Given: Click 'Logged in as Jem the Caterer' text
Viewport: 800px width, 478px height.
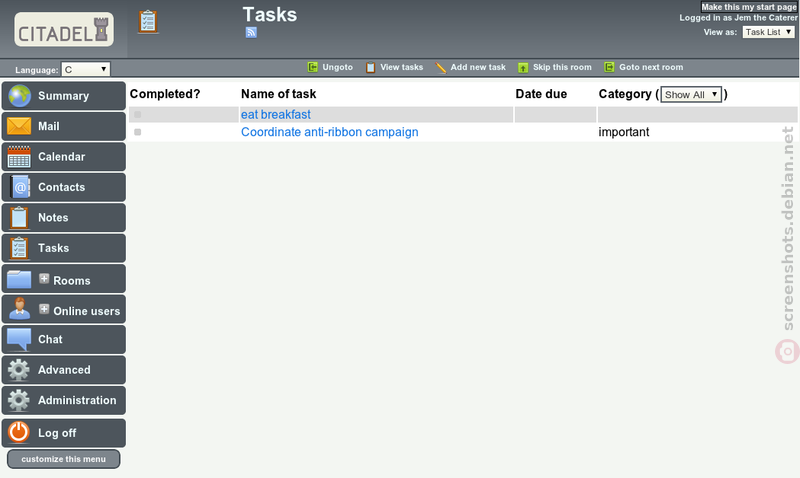Looking at the screenshot, I should pyautogui.click(x=738, y=18).
